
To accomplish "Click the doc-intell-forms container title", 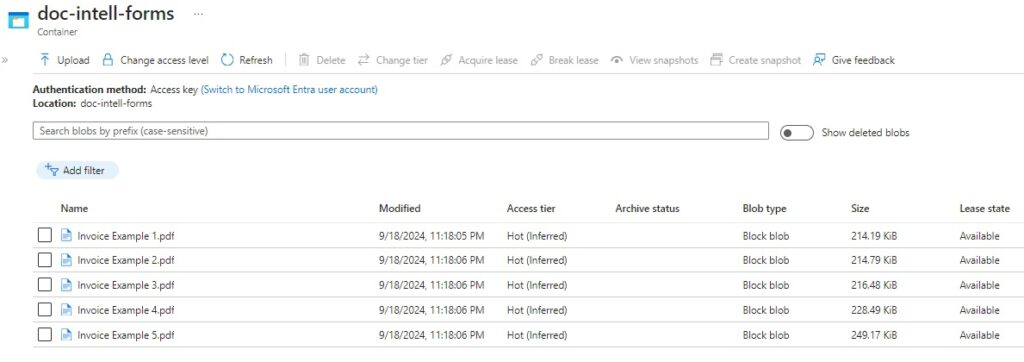I will click(106, 13).
